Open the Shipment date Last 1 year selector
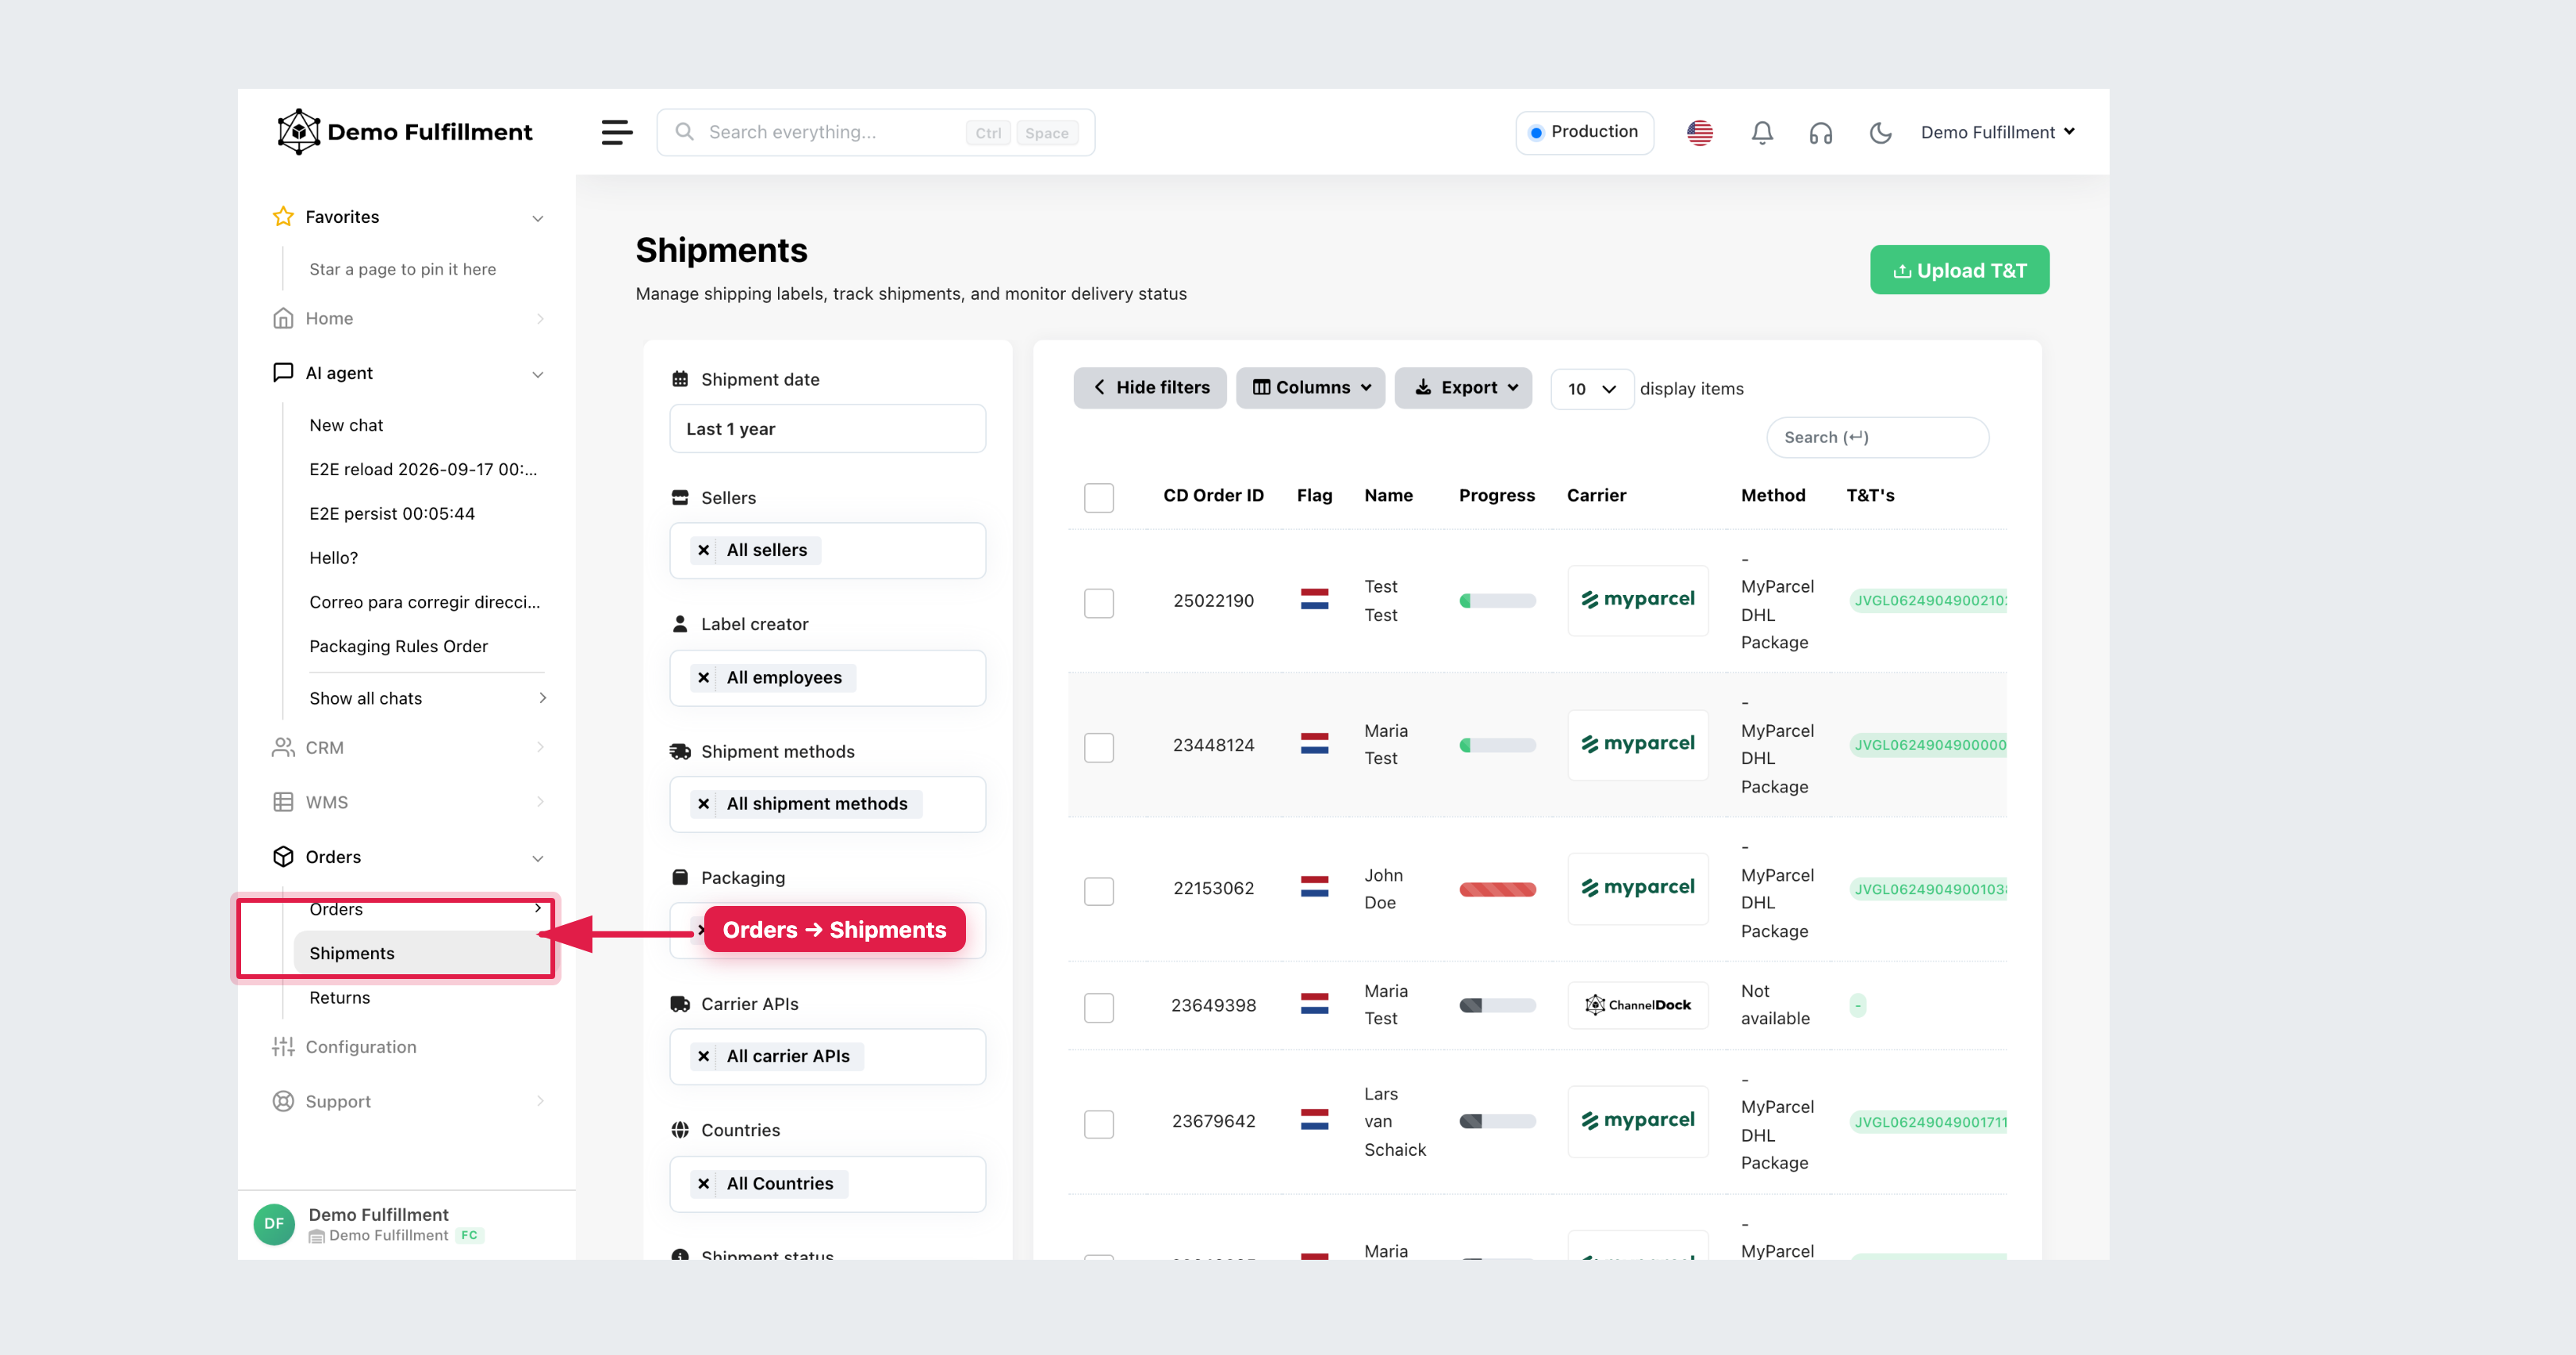2576x1355 pixels. [x=828, y=429]
